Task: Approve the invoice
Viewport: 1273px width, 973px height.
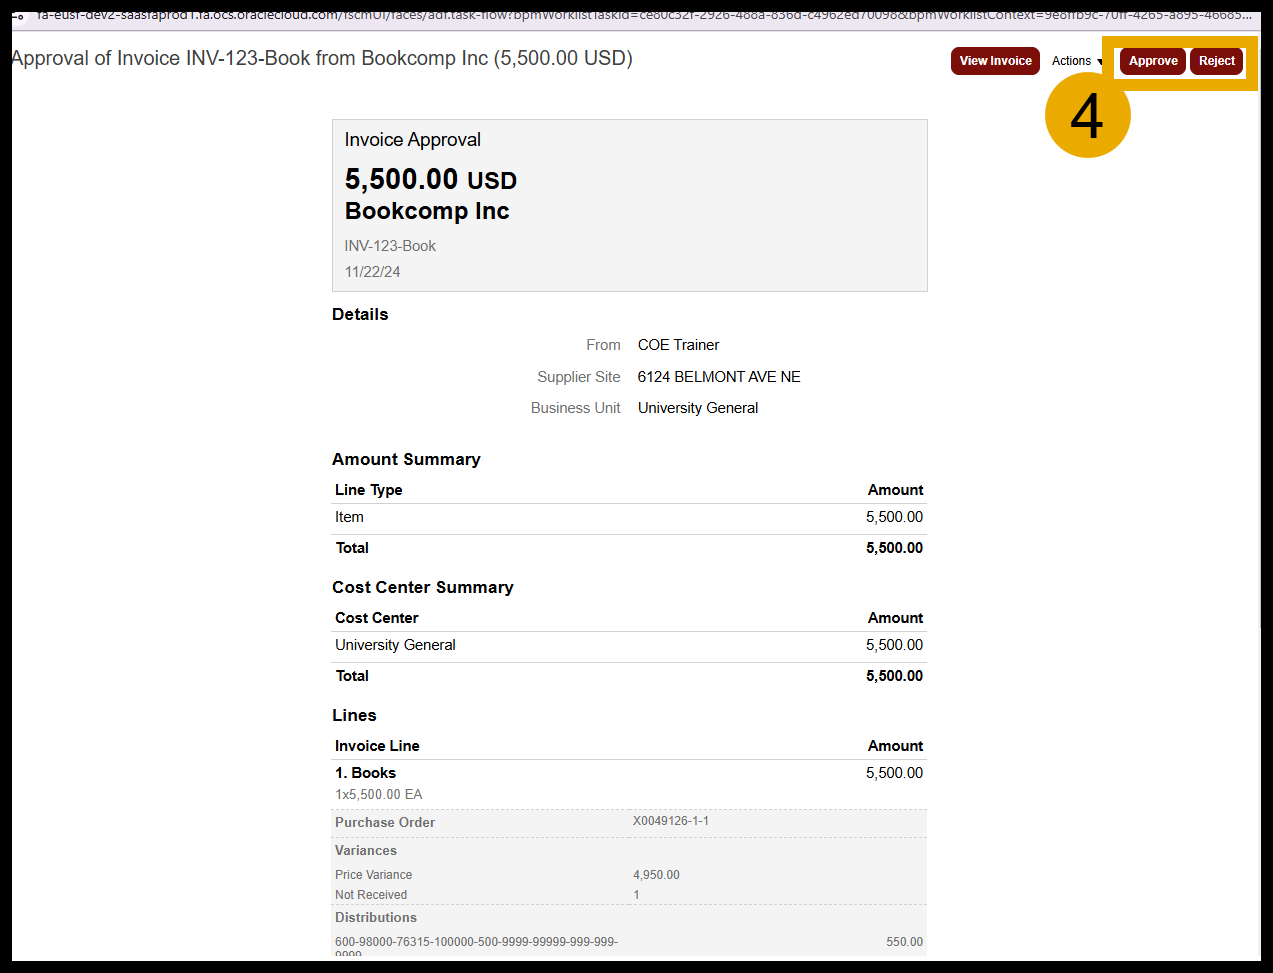Action: coord(1153,61)
